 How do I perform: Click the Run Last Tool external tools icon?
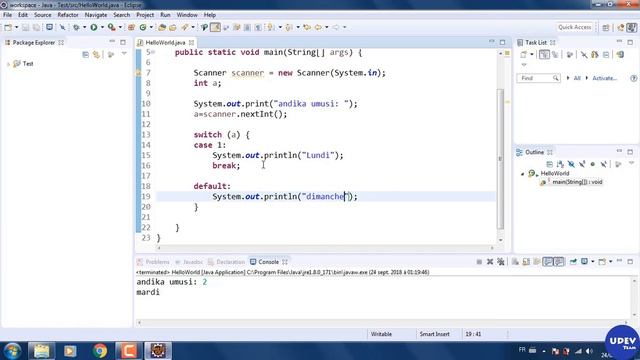pos(111,27)
